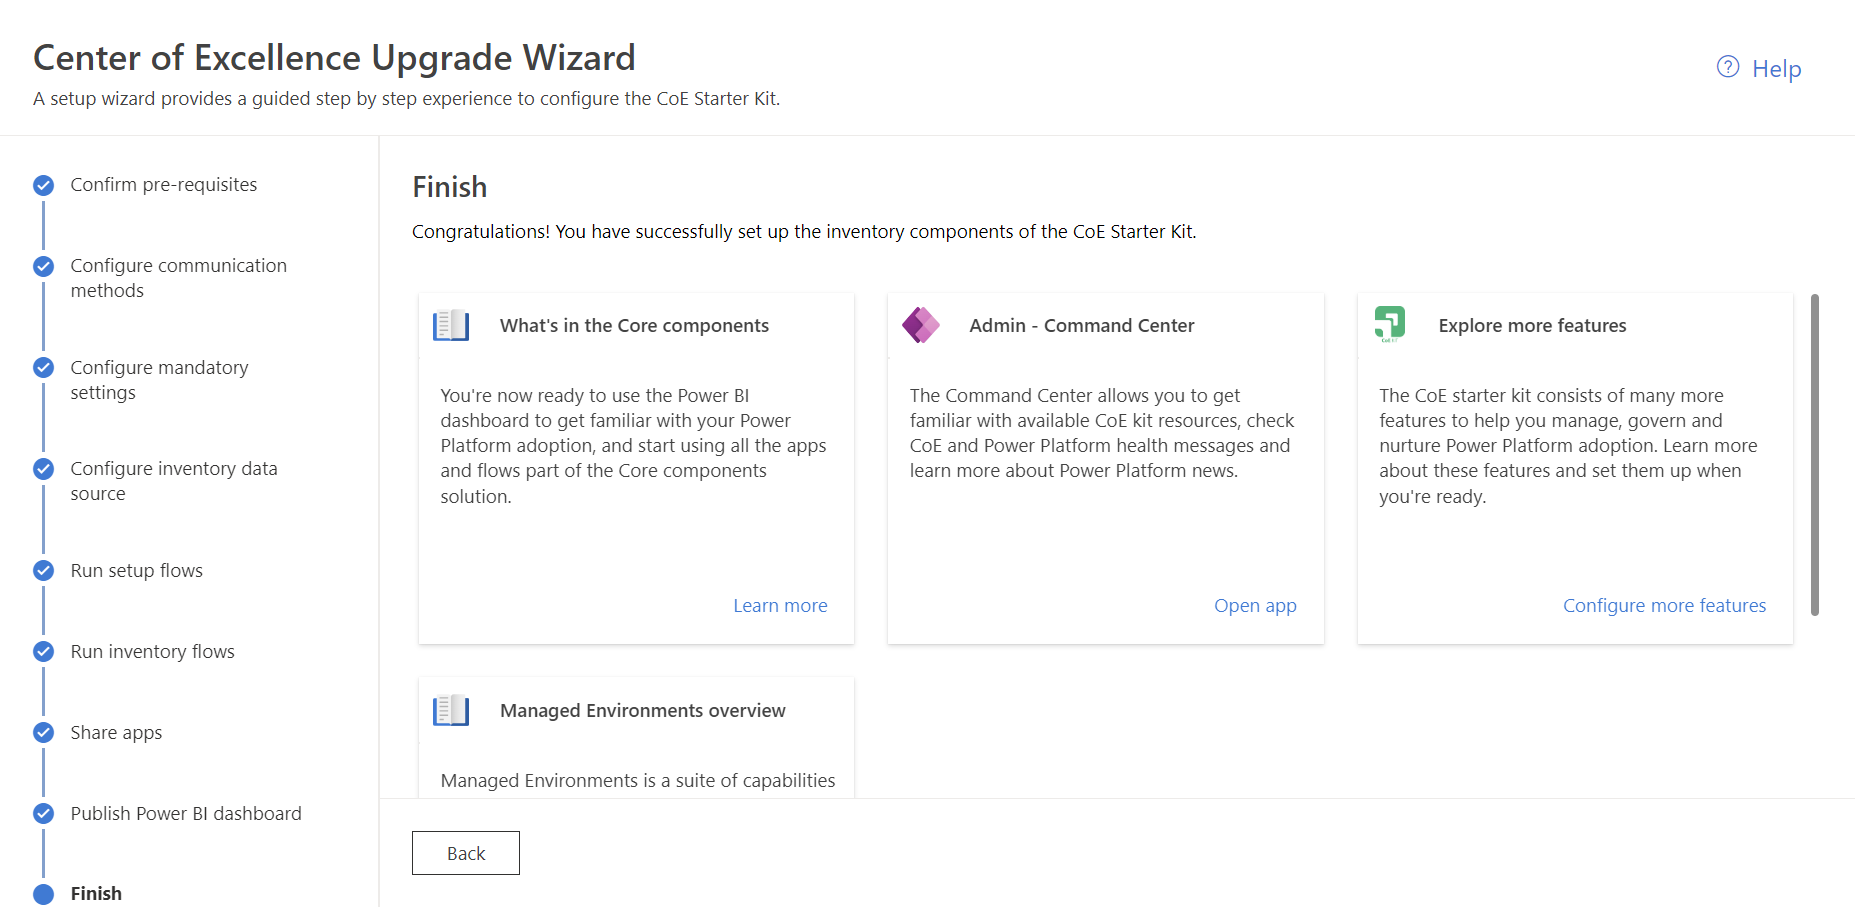
Task: Click the green CoE Kit icon
Action: pyautogui.click(x=1390, y=324)
